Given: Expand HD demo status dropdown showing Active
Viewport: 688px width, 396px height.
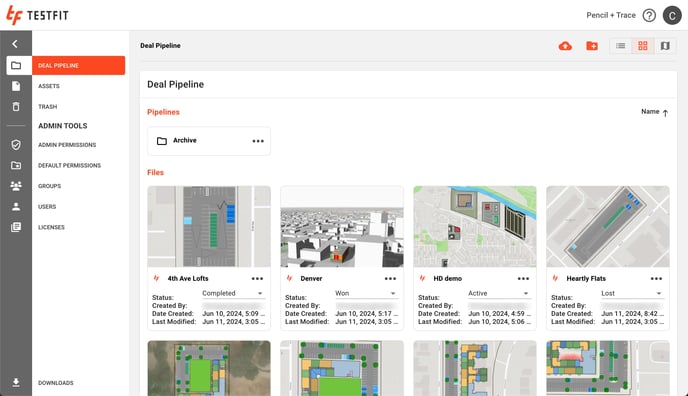Looking at the screenshot, I should (x=498, y=293).
